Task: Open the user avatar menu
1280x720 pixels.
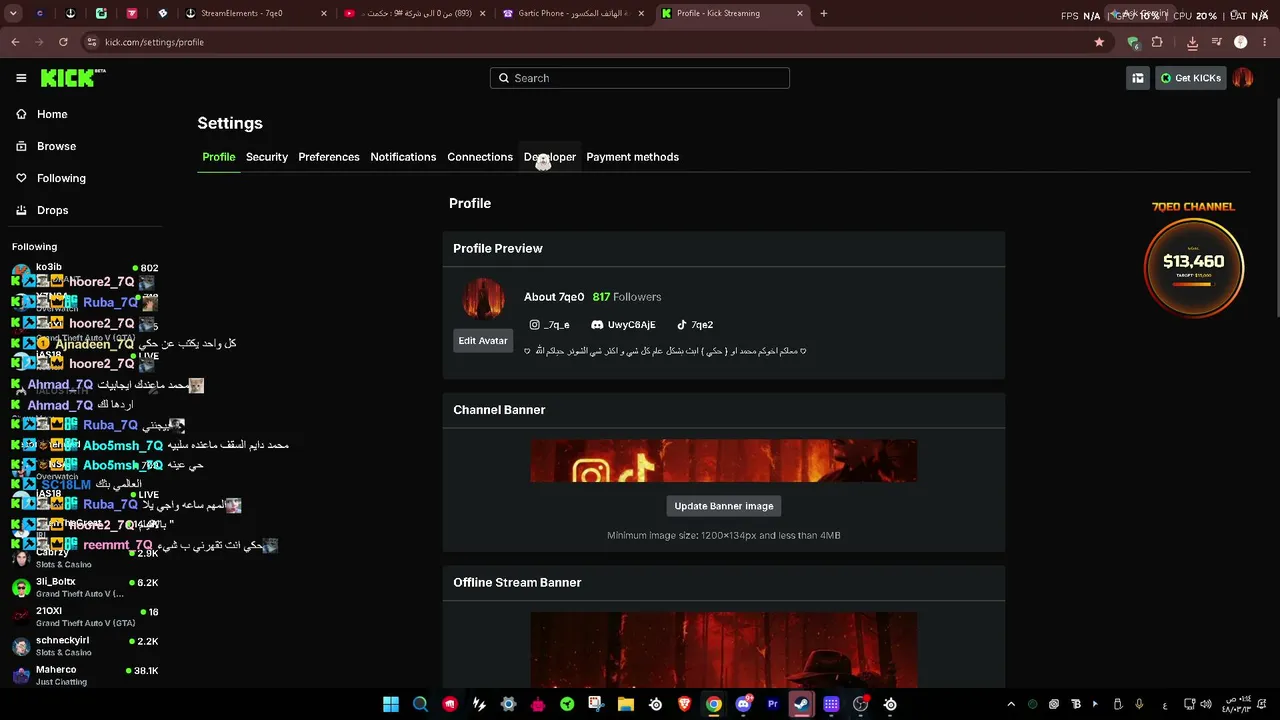Action: 1243,78
